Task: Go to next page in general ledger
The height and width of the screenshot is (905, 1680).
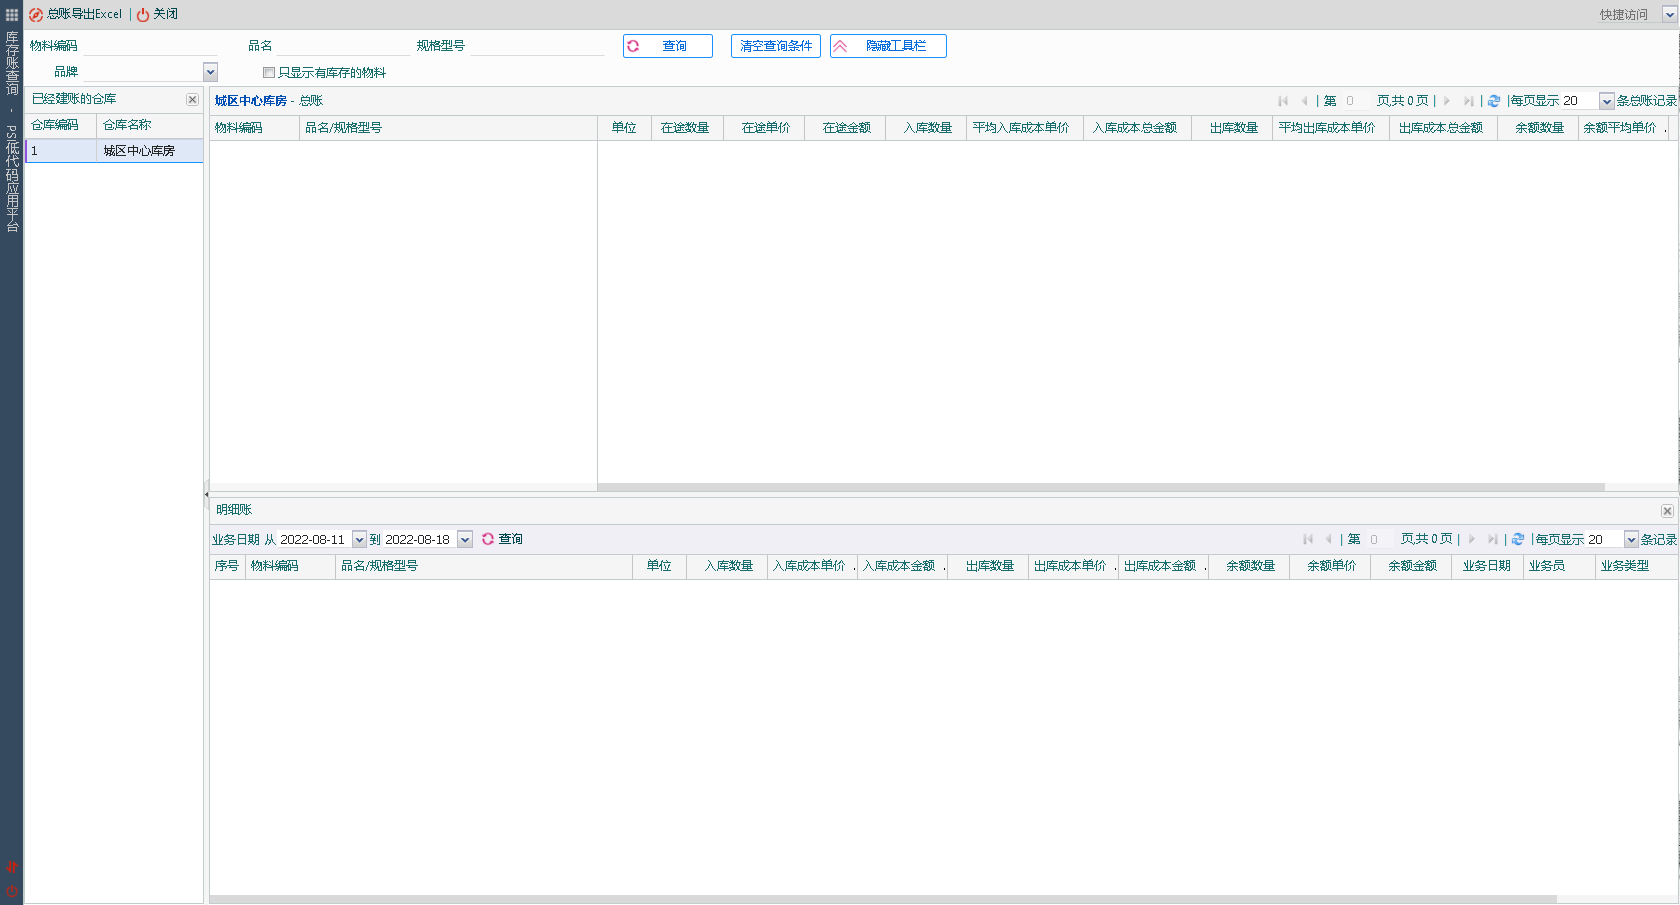Action: point(1447,101)
